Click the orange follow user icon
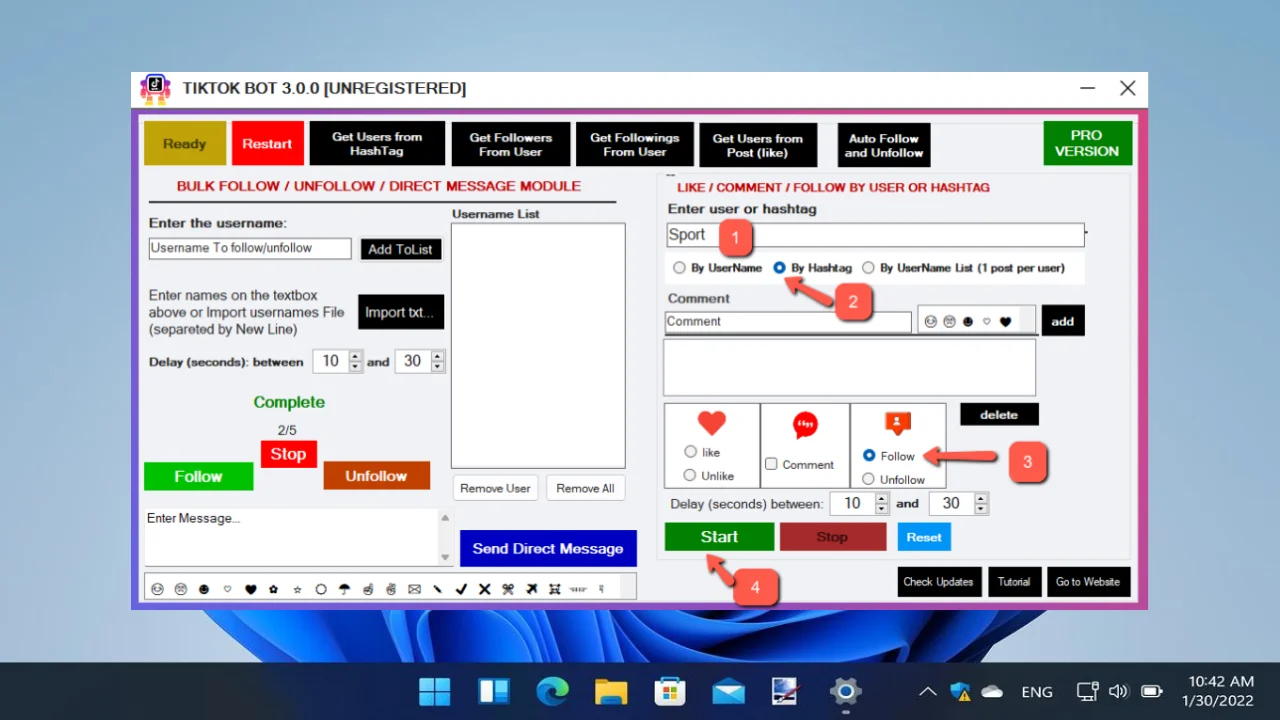The width and height of the screenshot is (1280, 720). (x=897, y=423)
